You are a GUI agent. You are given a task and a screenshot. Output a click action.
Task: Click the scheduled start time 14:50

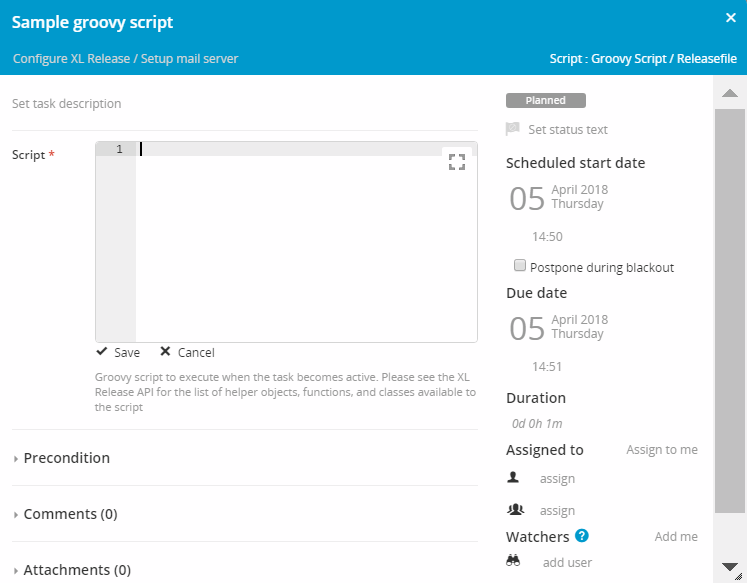(x=547, y=237)
